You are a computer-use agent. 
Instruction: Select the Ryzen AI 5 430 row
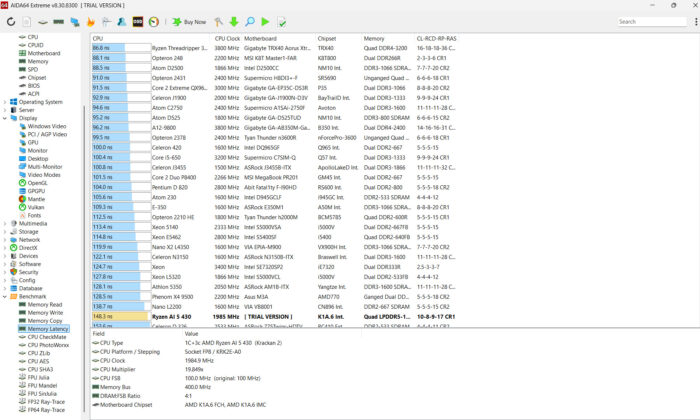274,316
